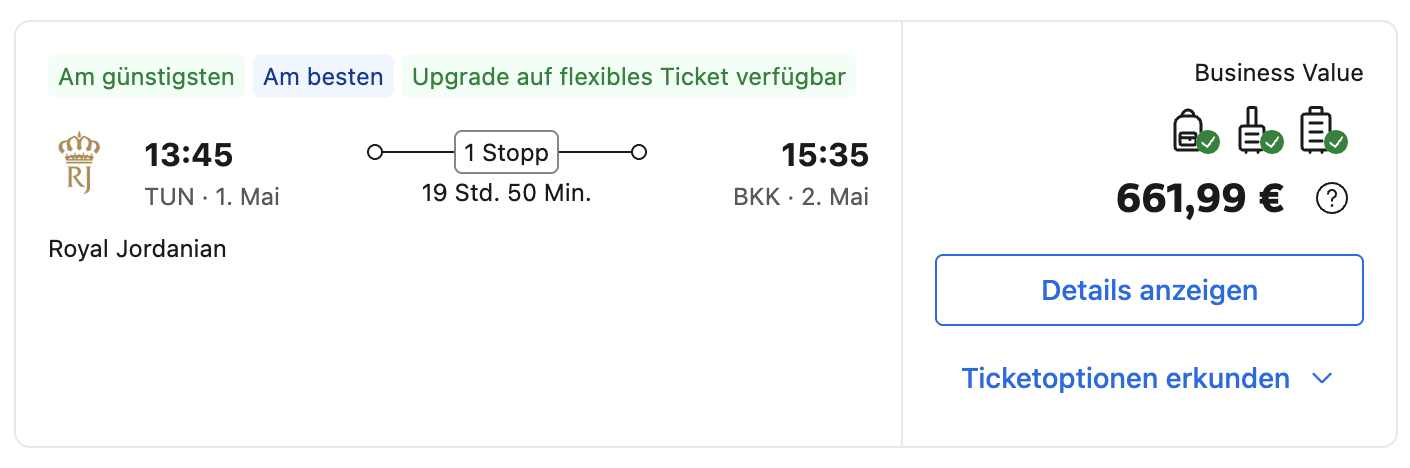Click the 661,99 € price
This screenshot has width=1410, height=468.
click(1200, 199)
